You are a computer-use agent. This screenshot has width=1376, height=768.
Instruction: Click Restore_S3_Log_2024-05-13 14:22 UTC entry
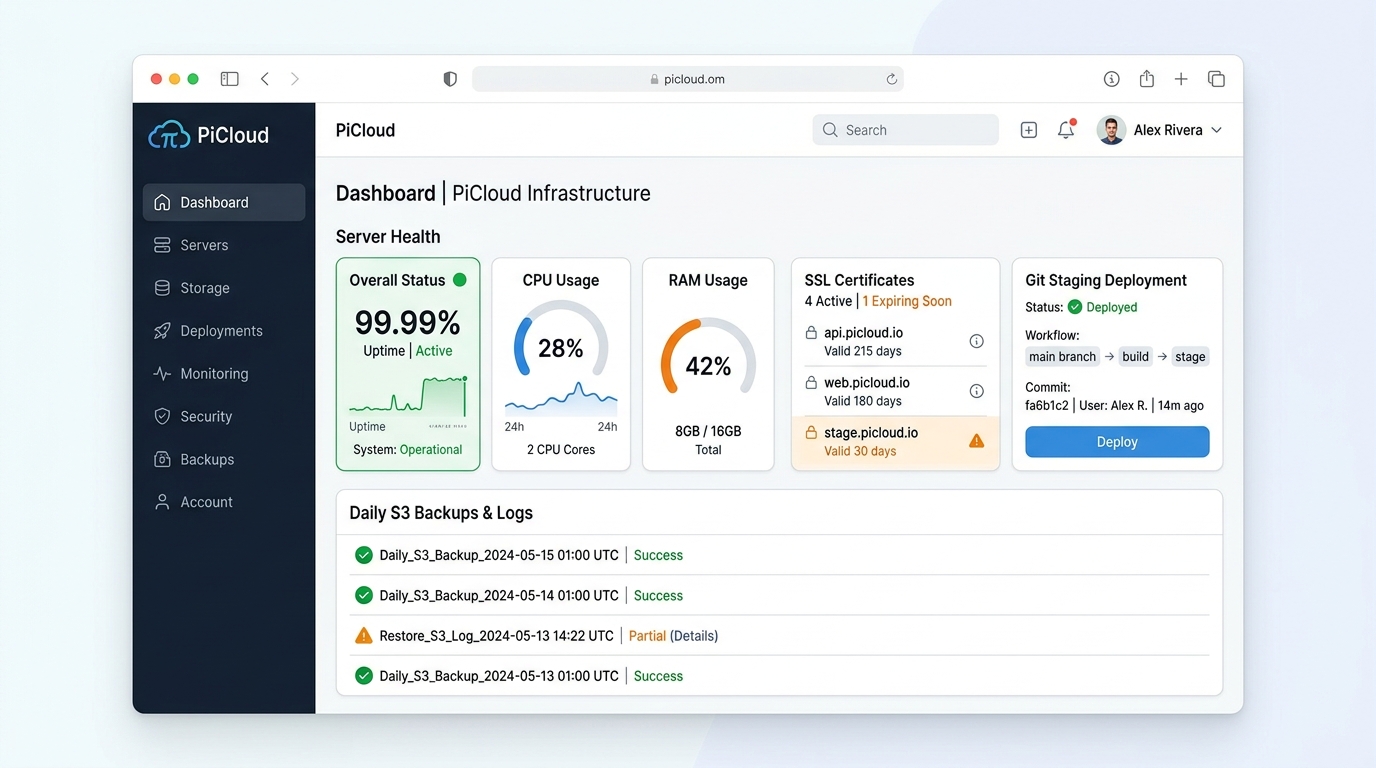tap(497, 636)
